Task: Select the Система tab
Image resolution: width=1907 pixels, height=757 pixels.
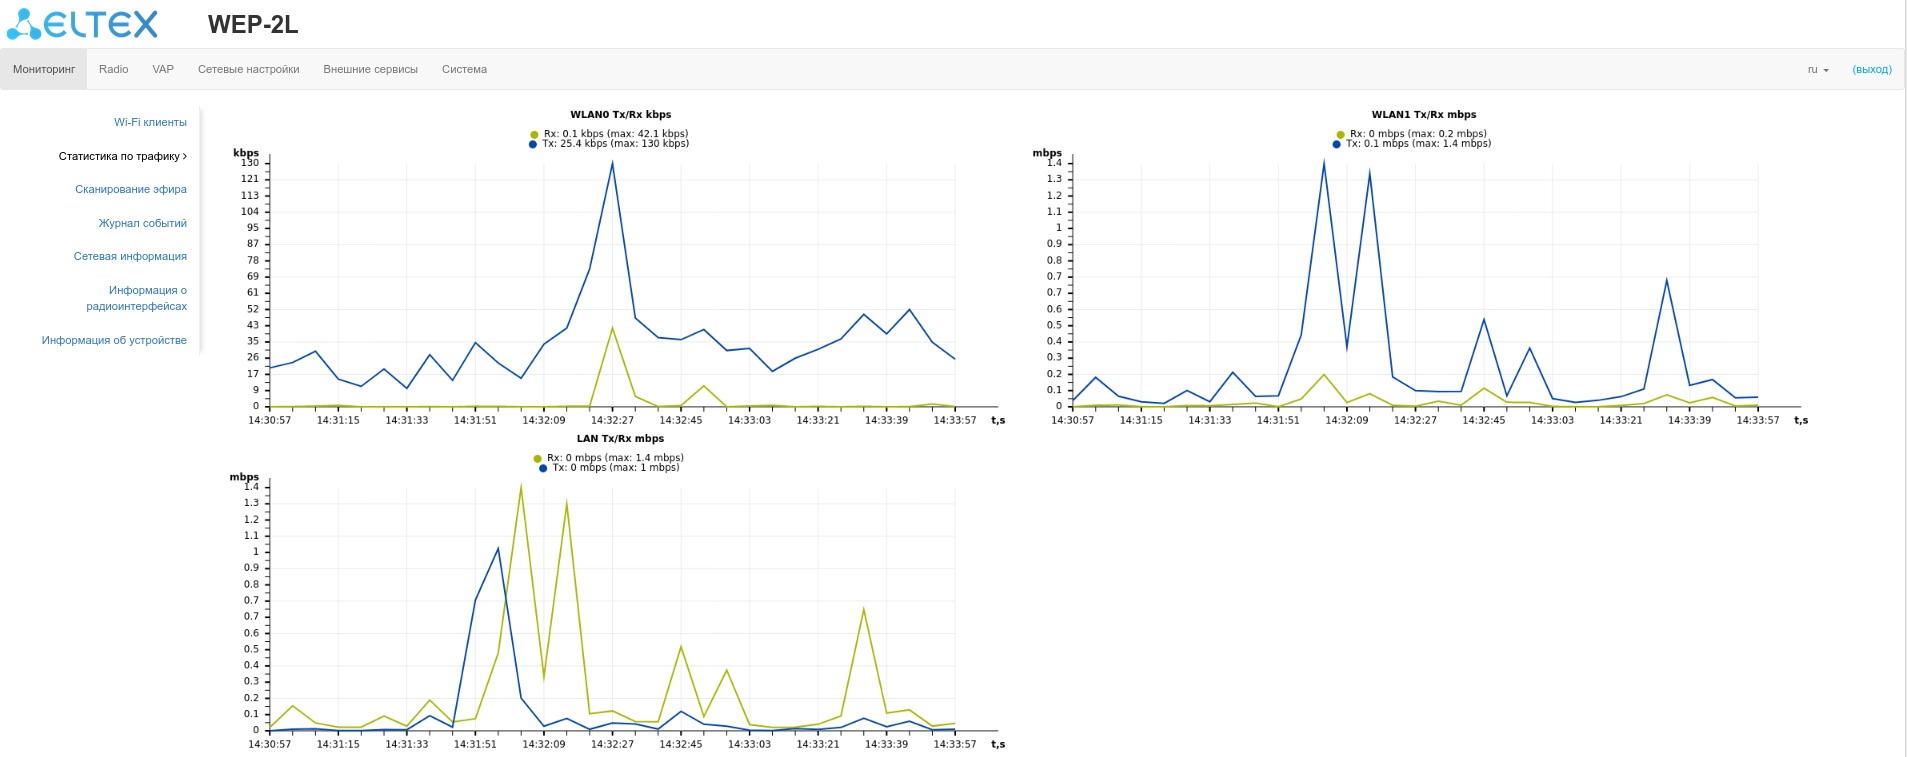Action: click(464, 69)
